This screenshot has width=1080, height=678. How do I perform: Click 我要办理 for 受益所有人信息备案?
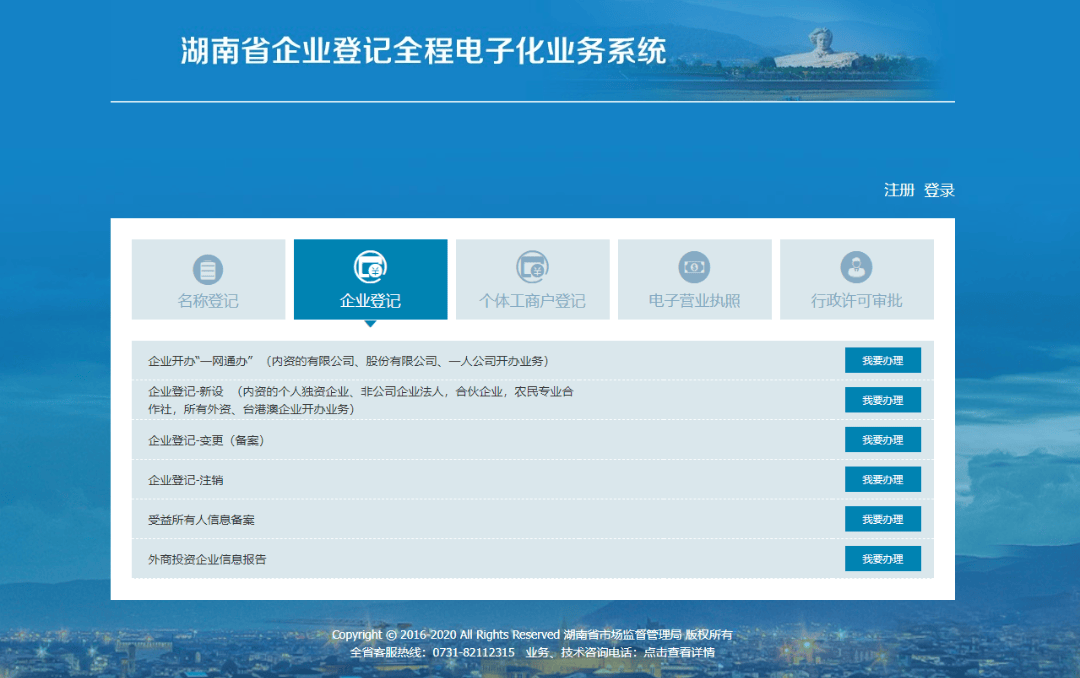click(x=883, y=518)
